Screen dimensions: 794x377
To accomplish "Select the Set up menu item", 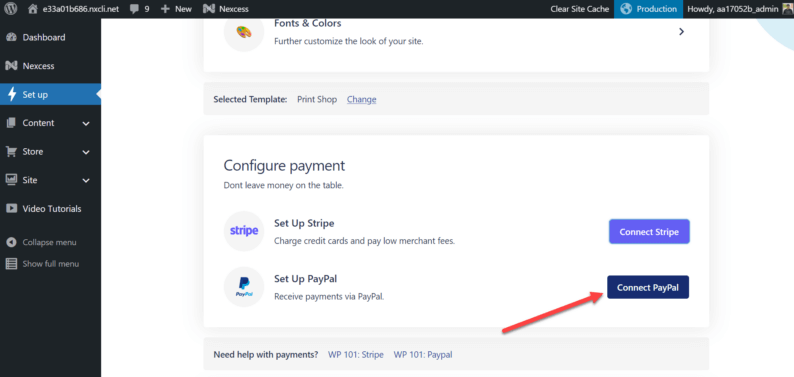I will pos(35,95).
